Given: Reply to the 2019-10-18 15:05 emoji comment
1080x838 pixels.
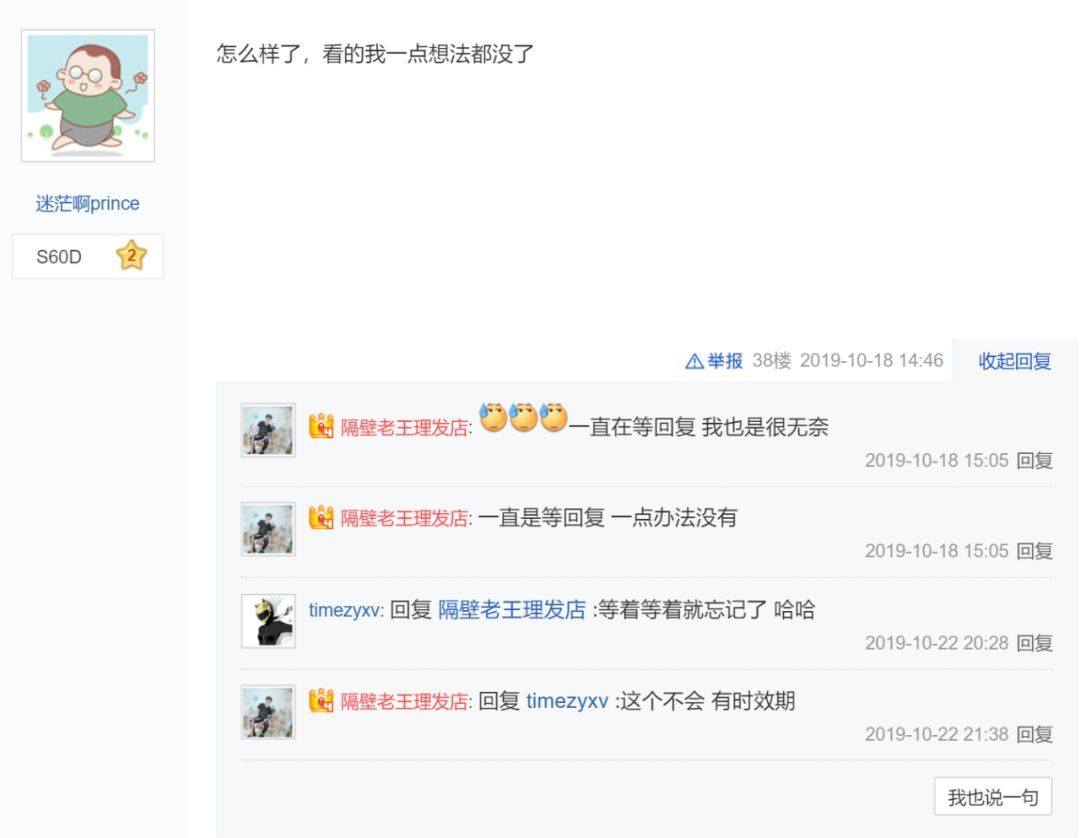Looking at the screenshot, I should coord(1035,460).
